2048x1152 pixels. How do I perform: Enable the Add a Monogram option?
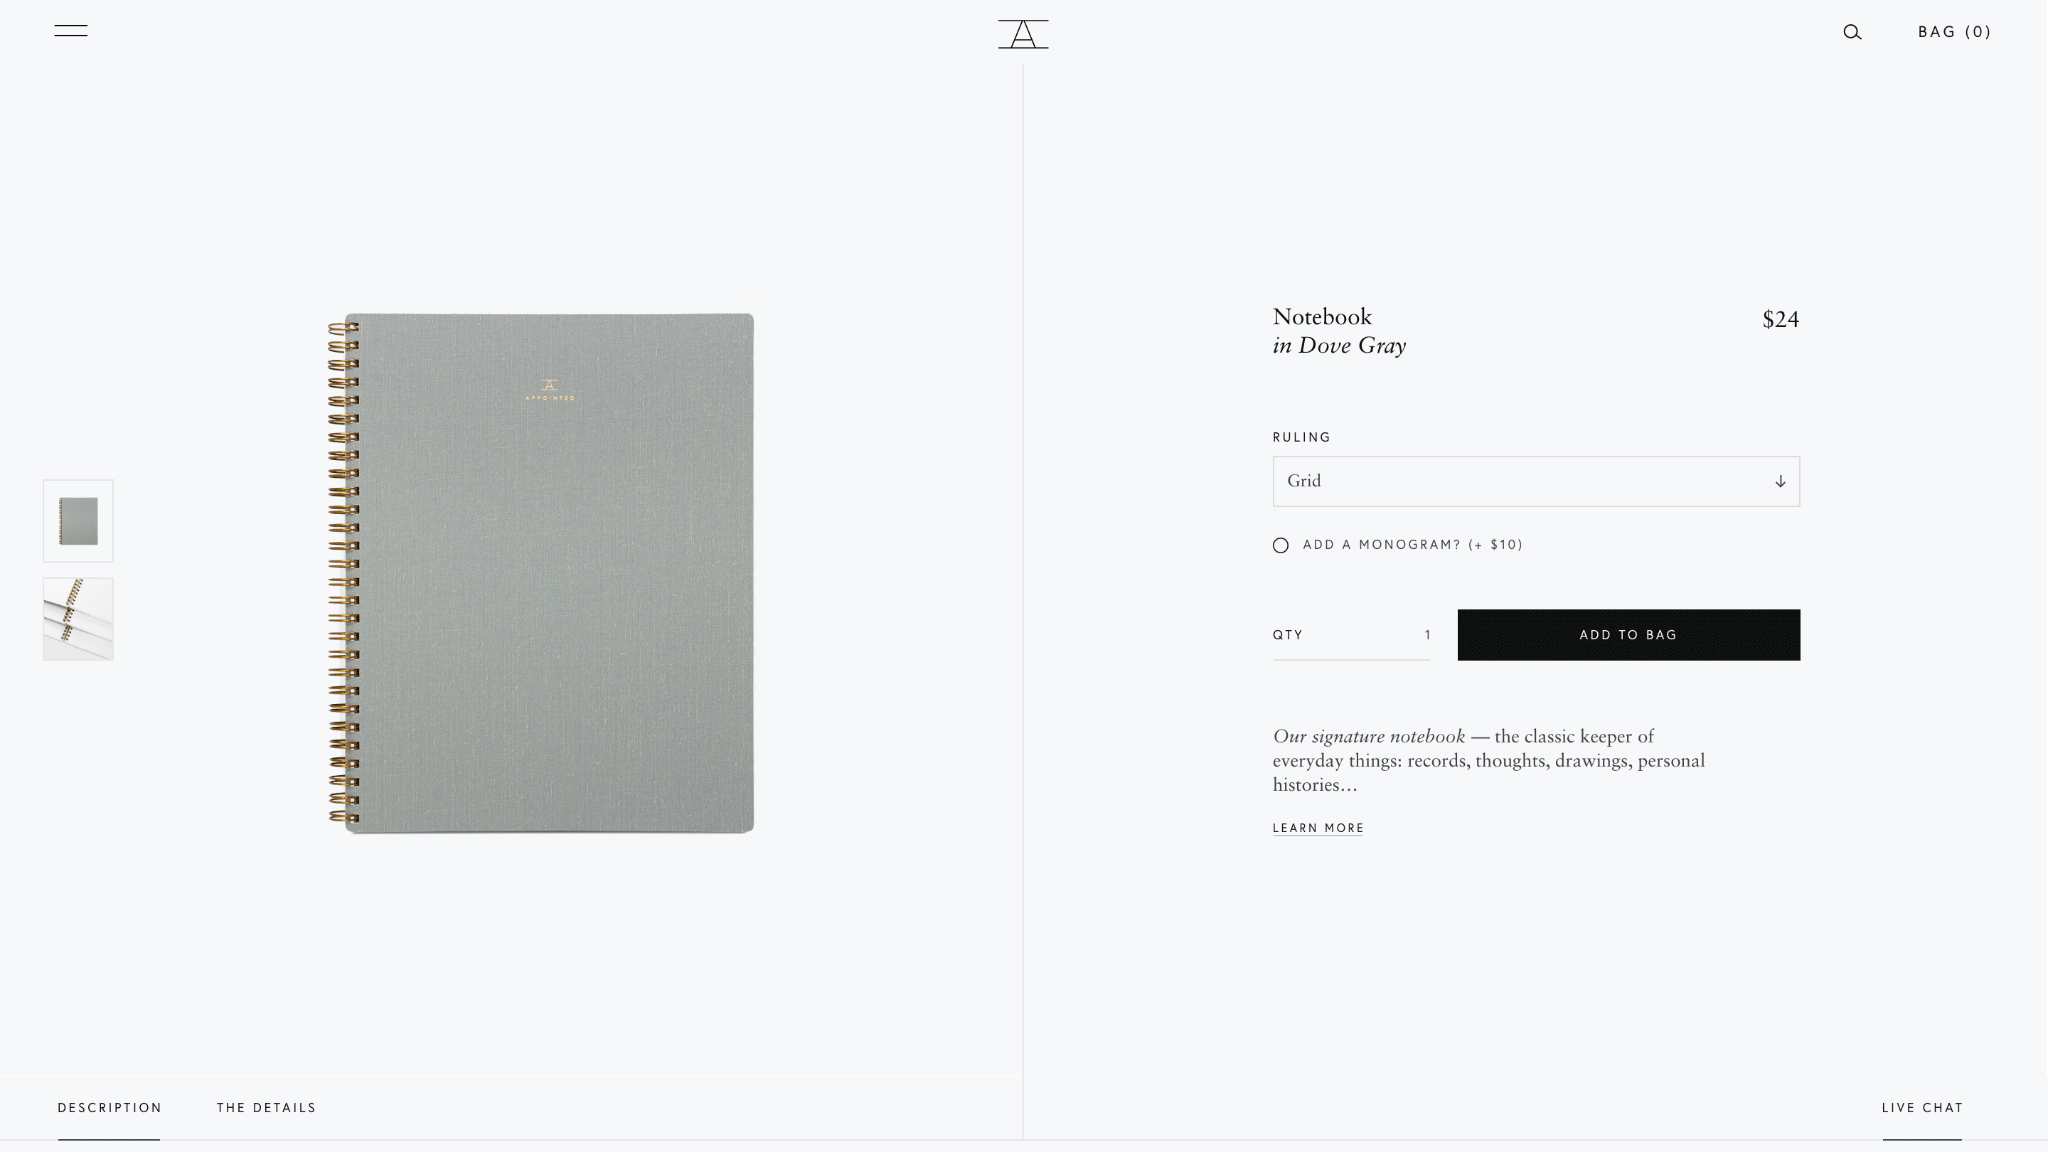pyautogui.click(x=1280, y=545)
